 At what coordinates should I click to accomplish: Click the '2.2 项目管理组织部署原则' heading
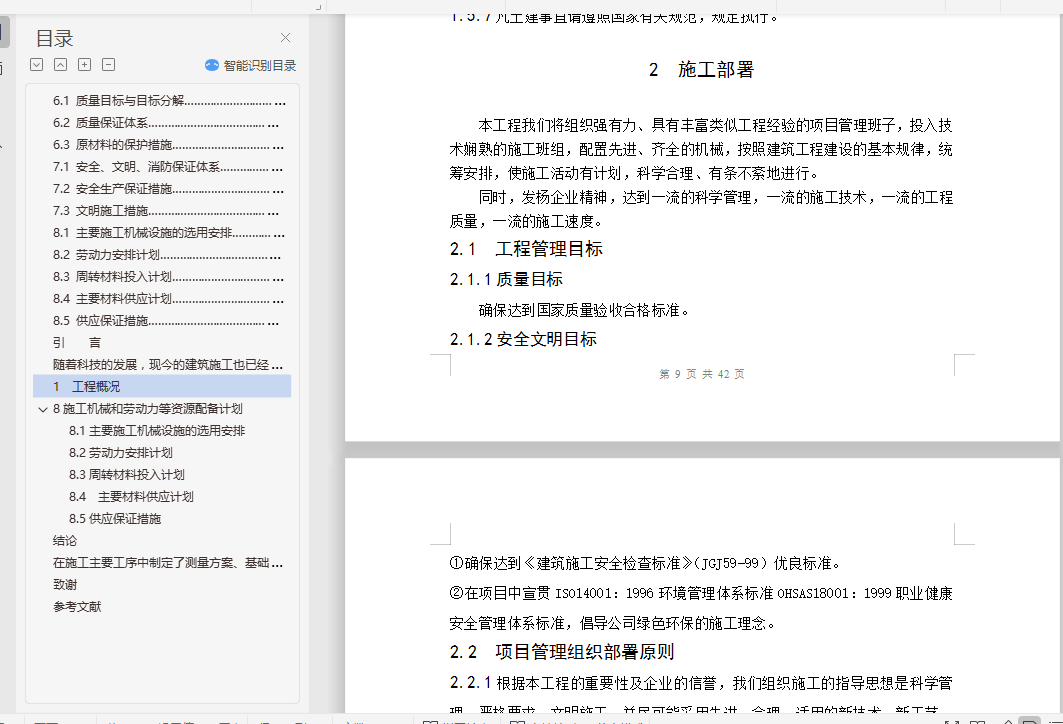[x=562, y=652]
